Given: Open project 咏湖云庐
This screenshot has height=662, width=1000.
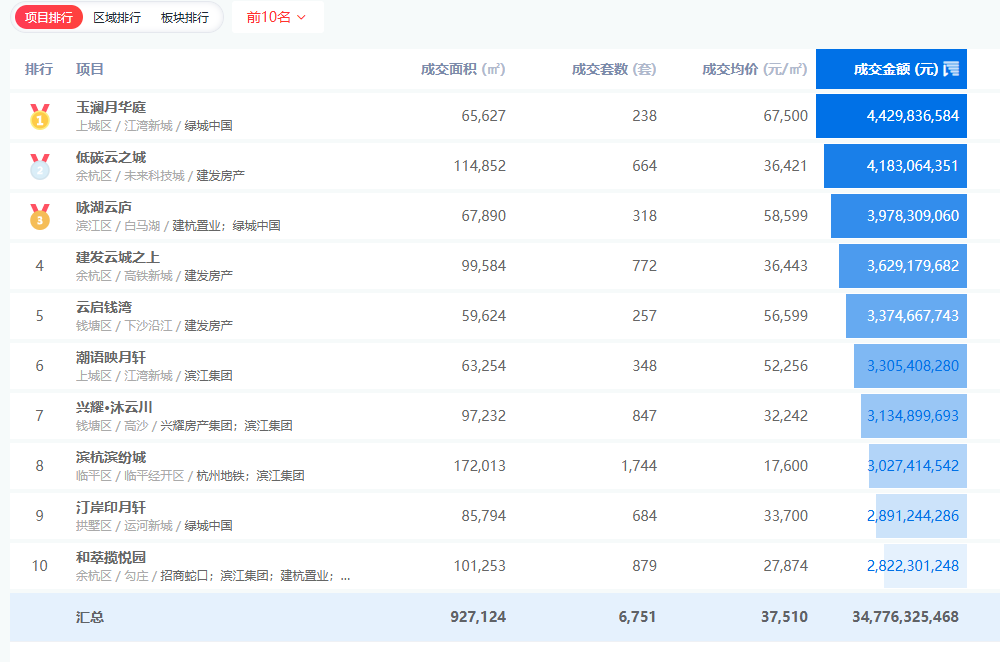Looking at the screenshot, I should 104,207.
